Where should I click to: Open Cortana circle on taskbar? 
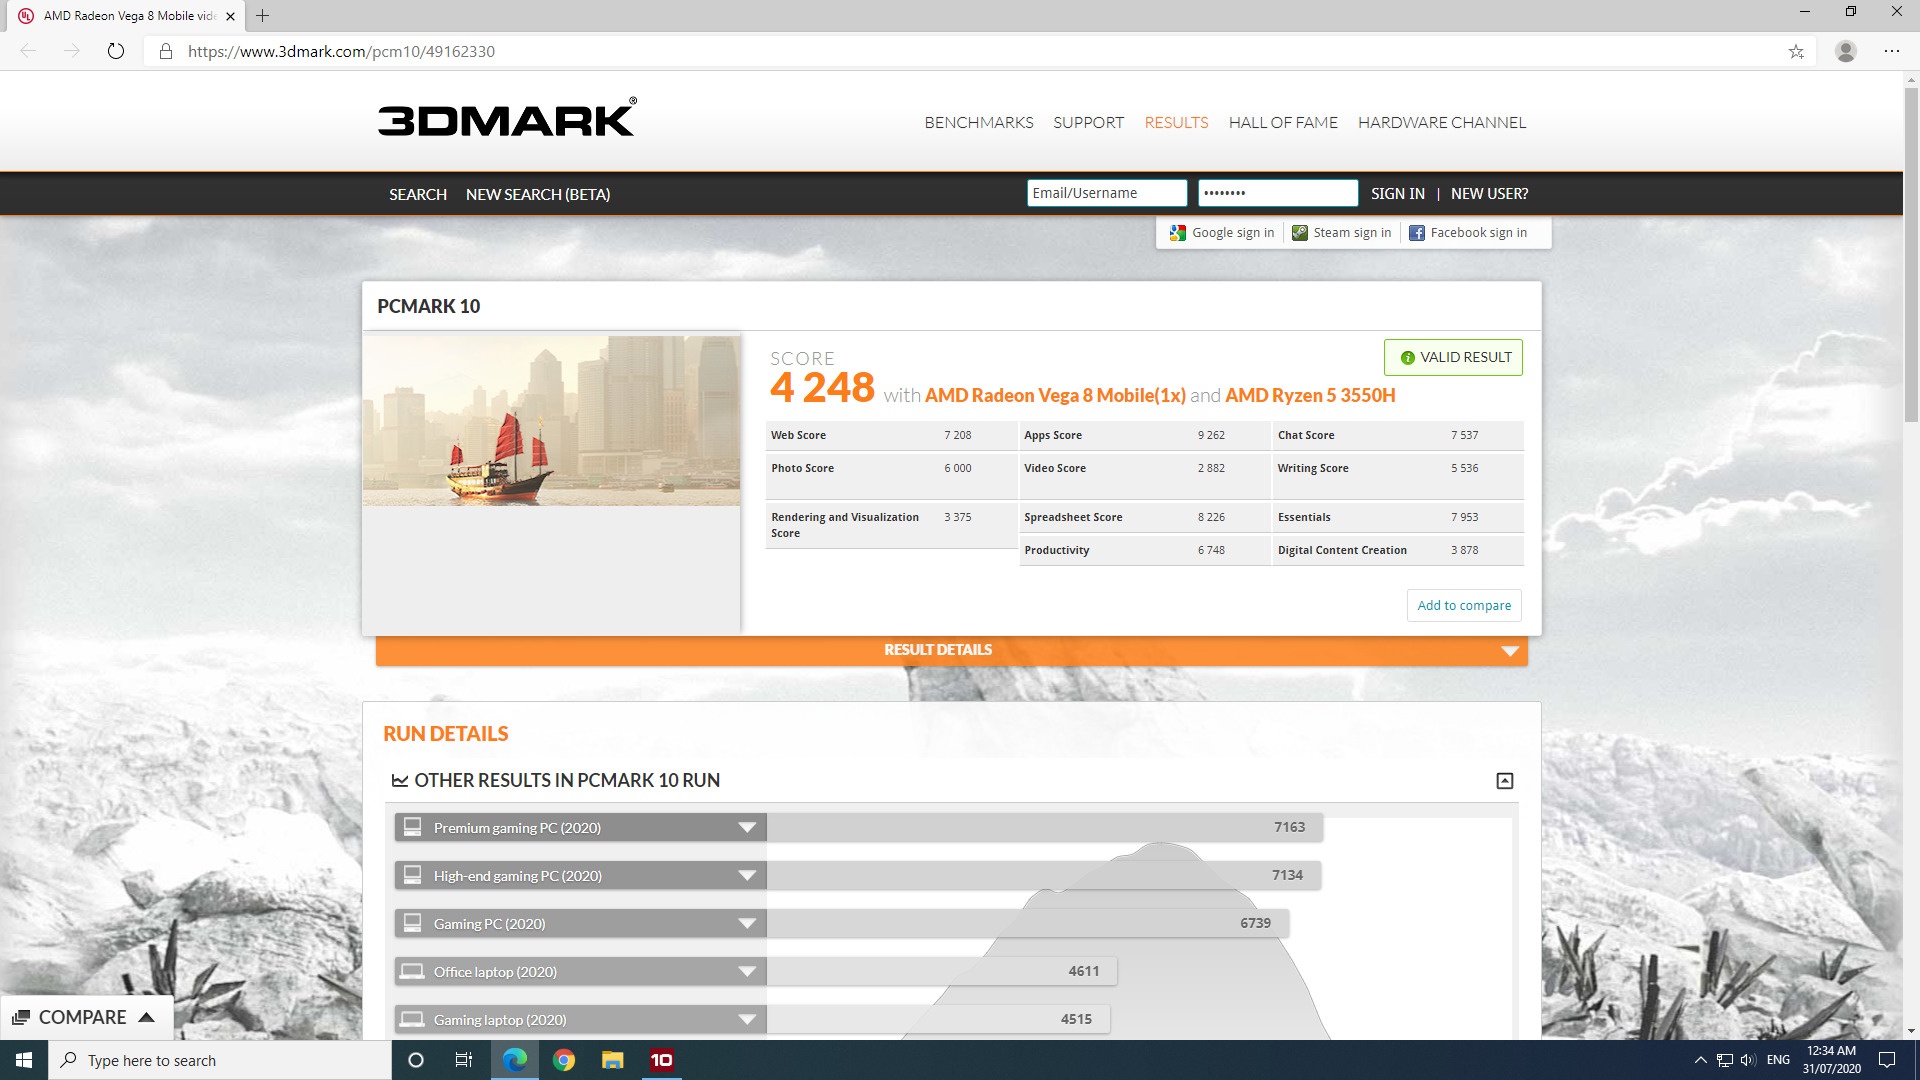point(416,1060)
